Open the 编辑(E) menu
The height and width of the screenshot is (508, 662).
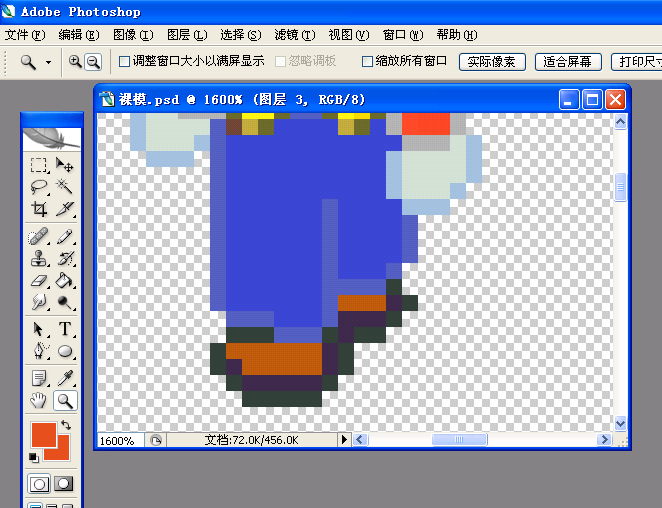[79, 35]
